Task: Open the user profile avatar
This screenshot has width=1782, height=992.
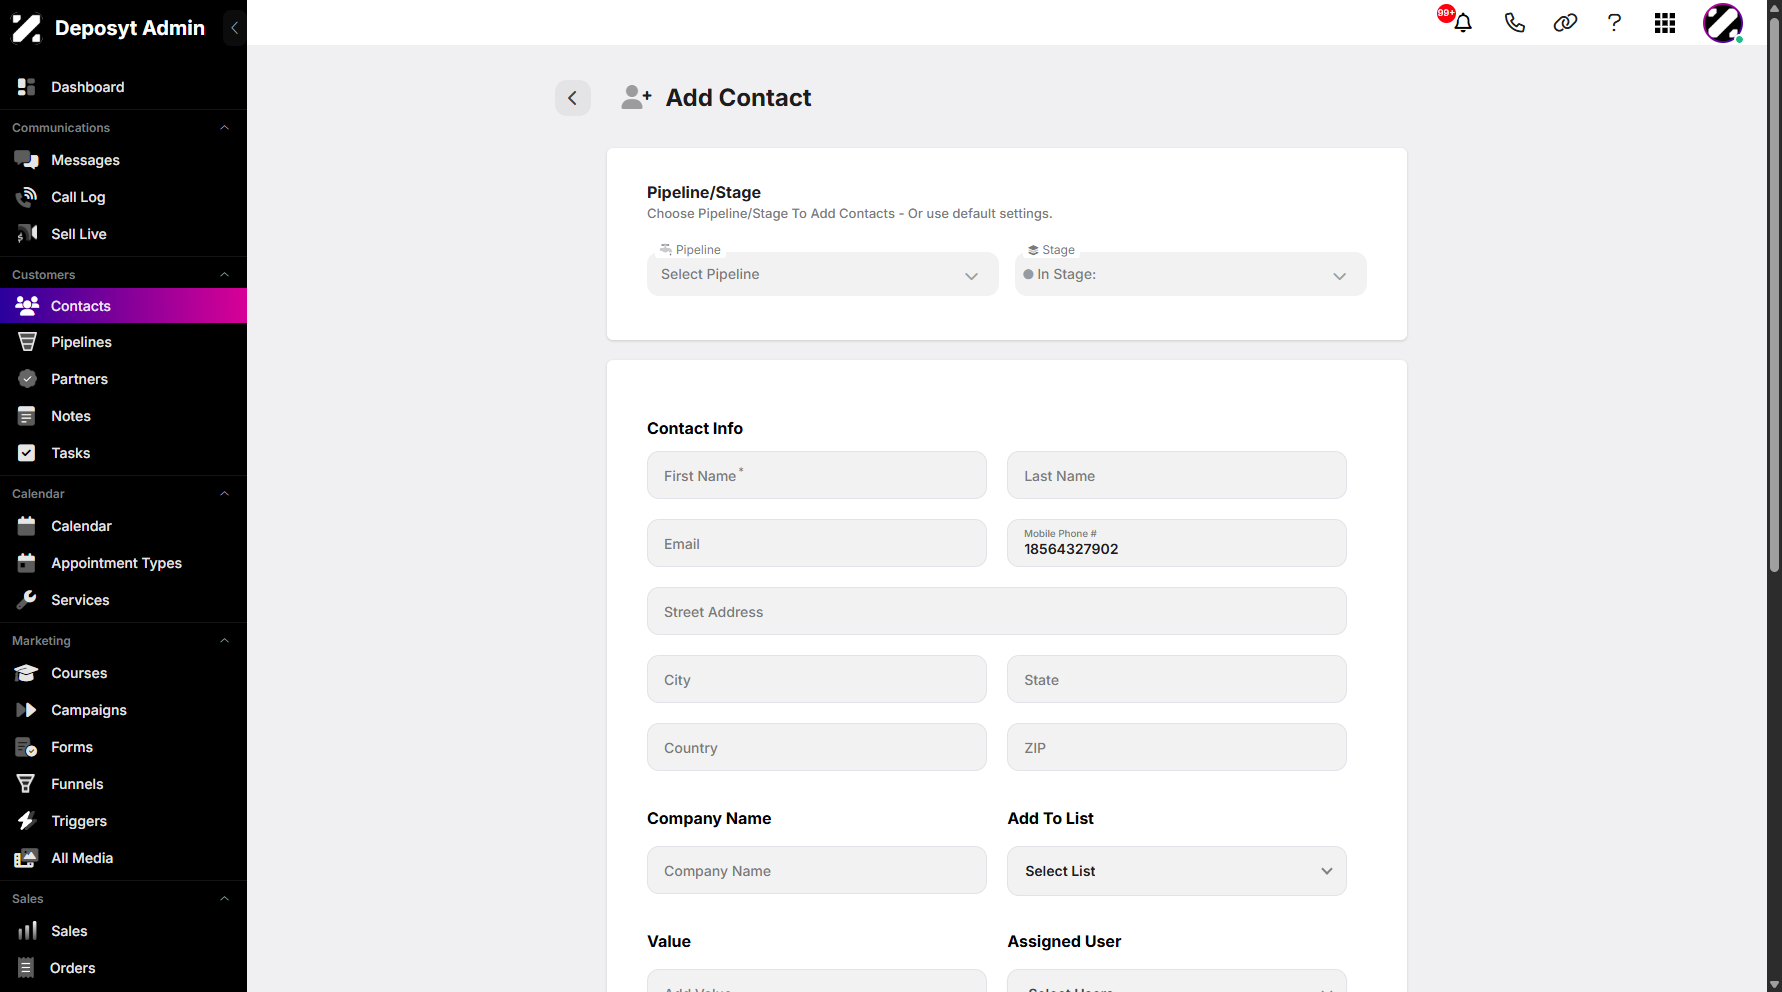Action: point(1723,23)
